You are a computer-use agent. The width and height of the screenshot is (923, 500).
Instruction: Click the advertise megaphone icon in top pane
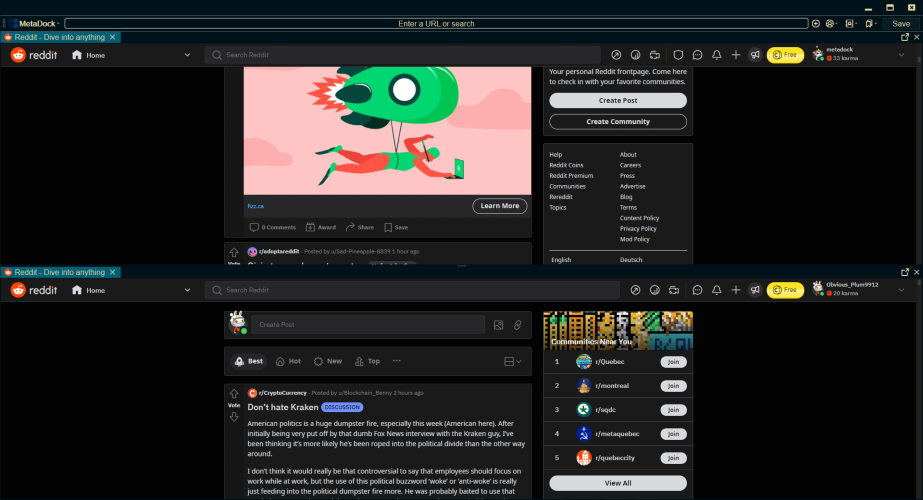tap(755, 55)
